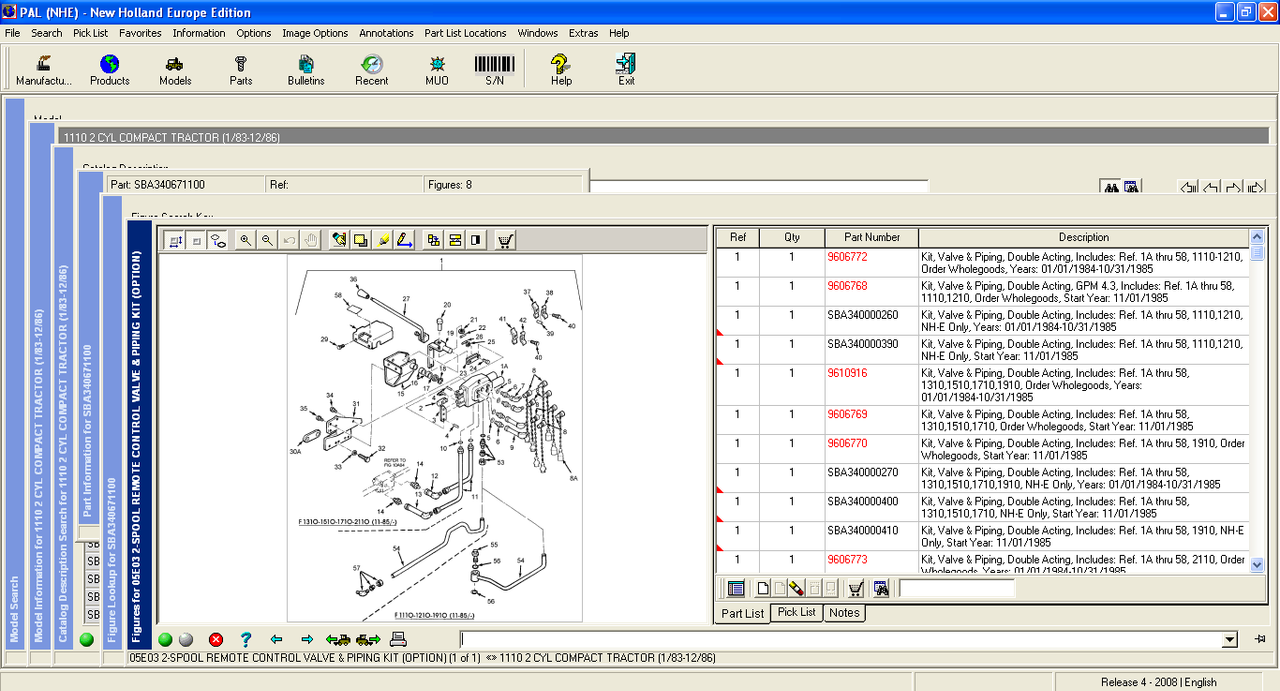Image resolution: width=1280 pixels, height=691 pixels.
Task: Click the last-page navigation arrow
Action: click(x=1256, y=187)
